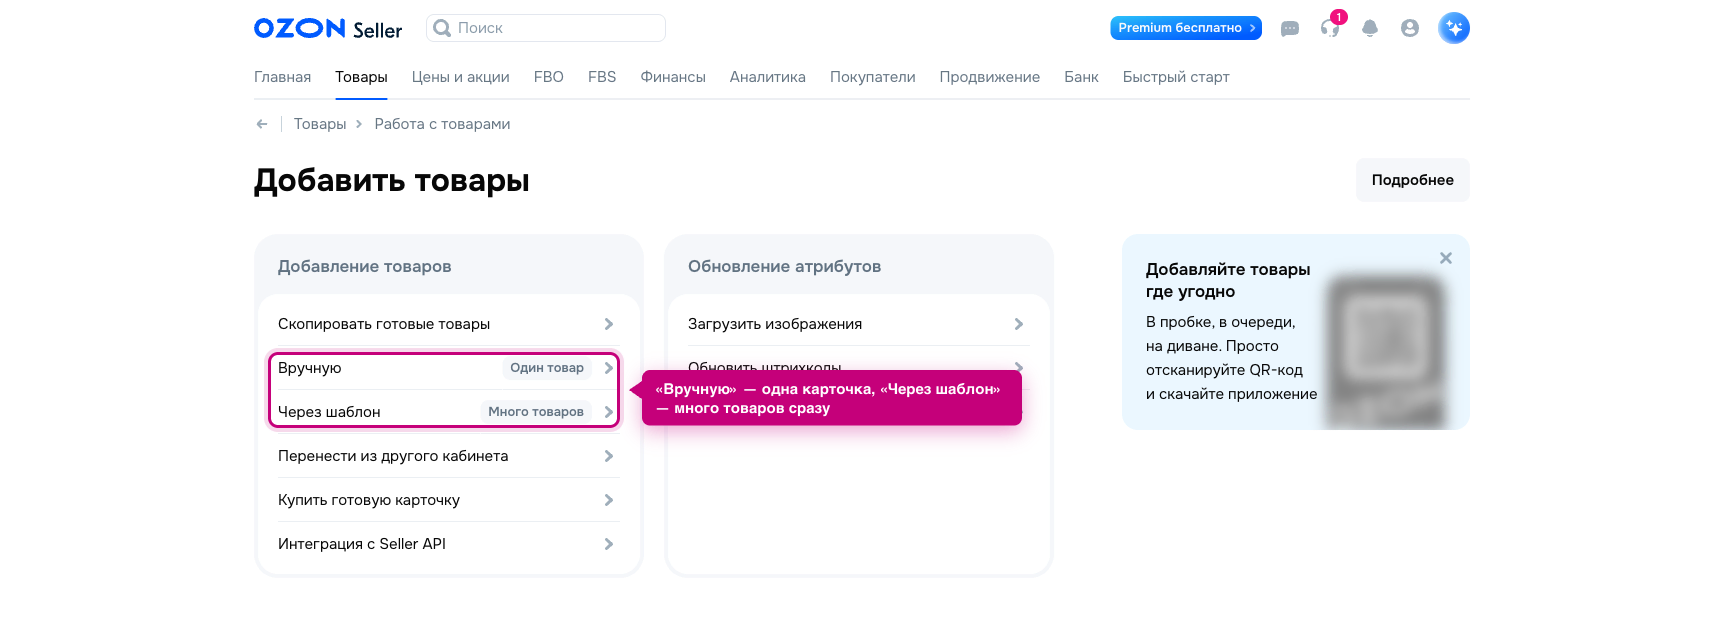The height and width of the screenshot is (640, 1724).
Task: Open the Продвижение tab
Action: (x=990, y=77)
